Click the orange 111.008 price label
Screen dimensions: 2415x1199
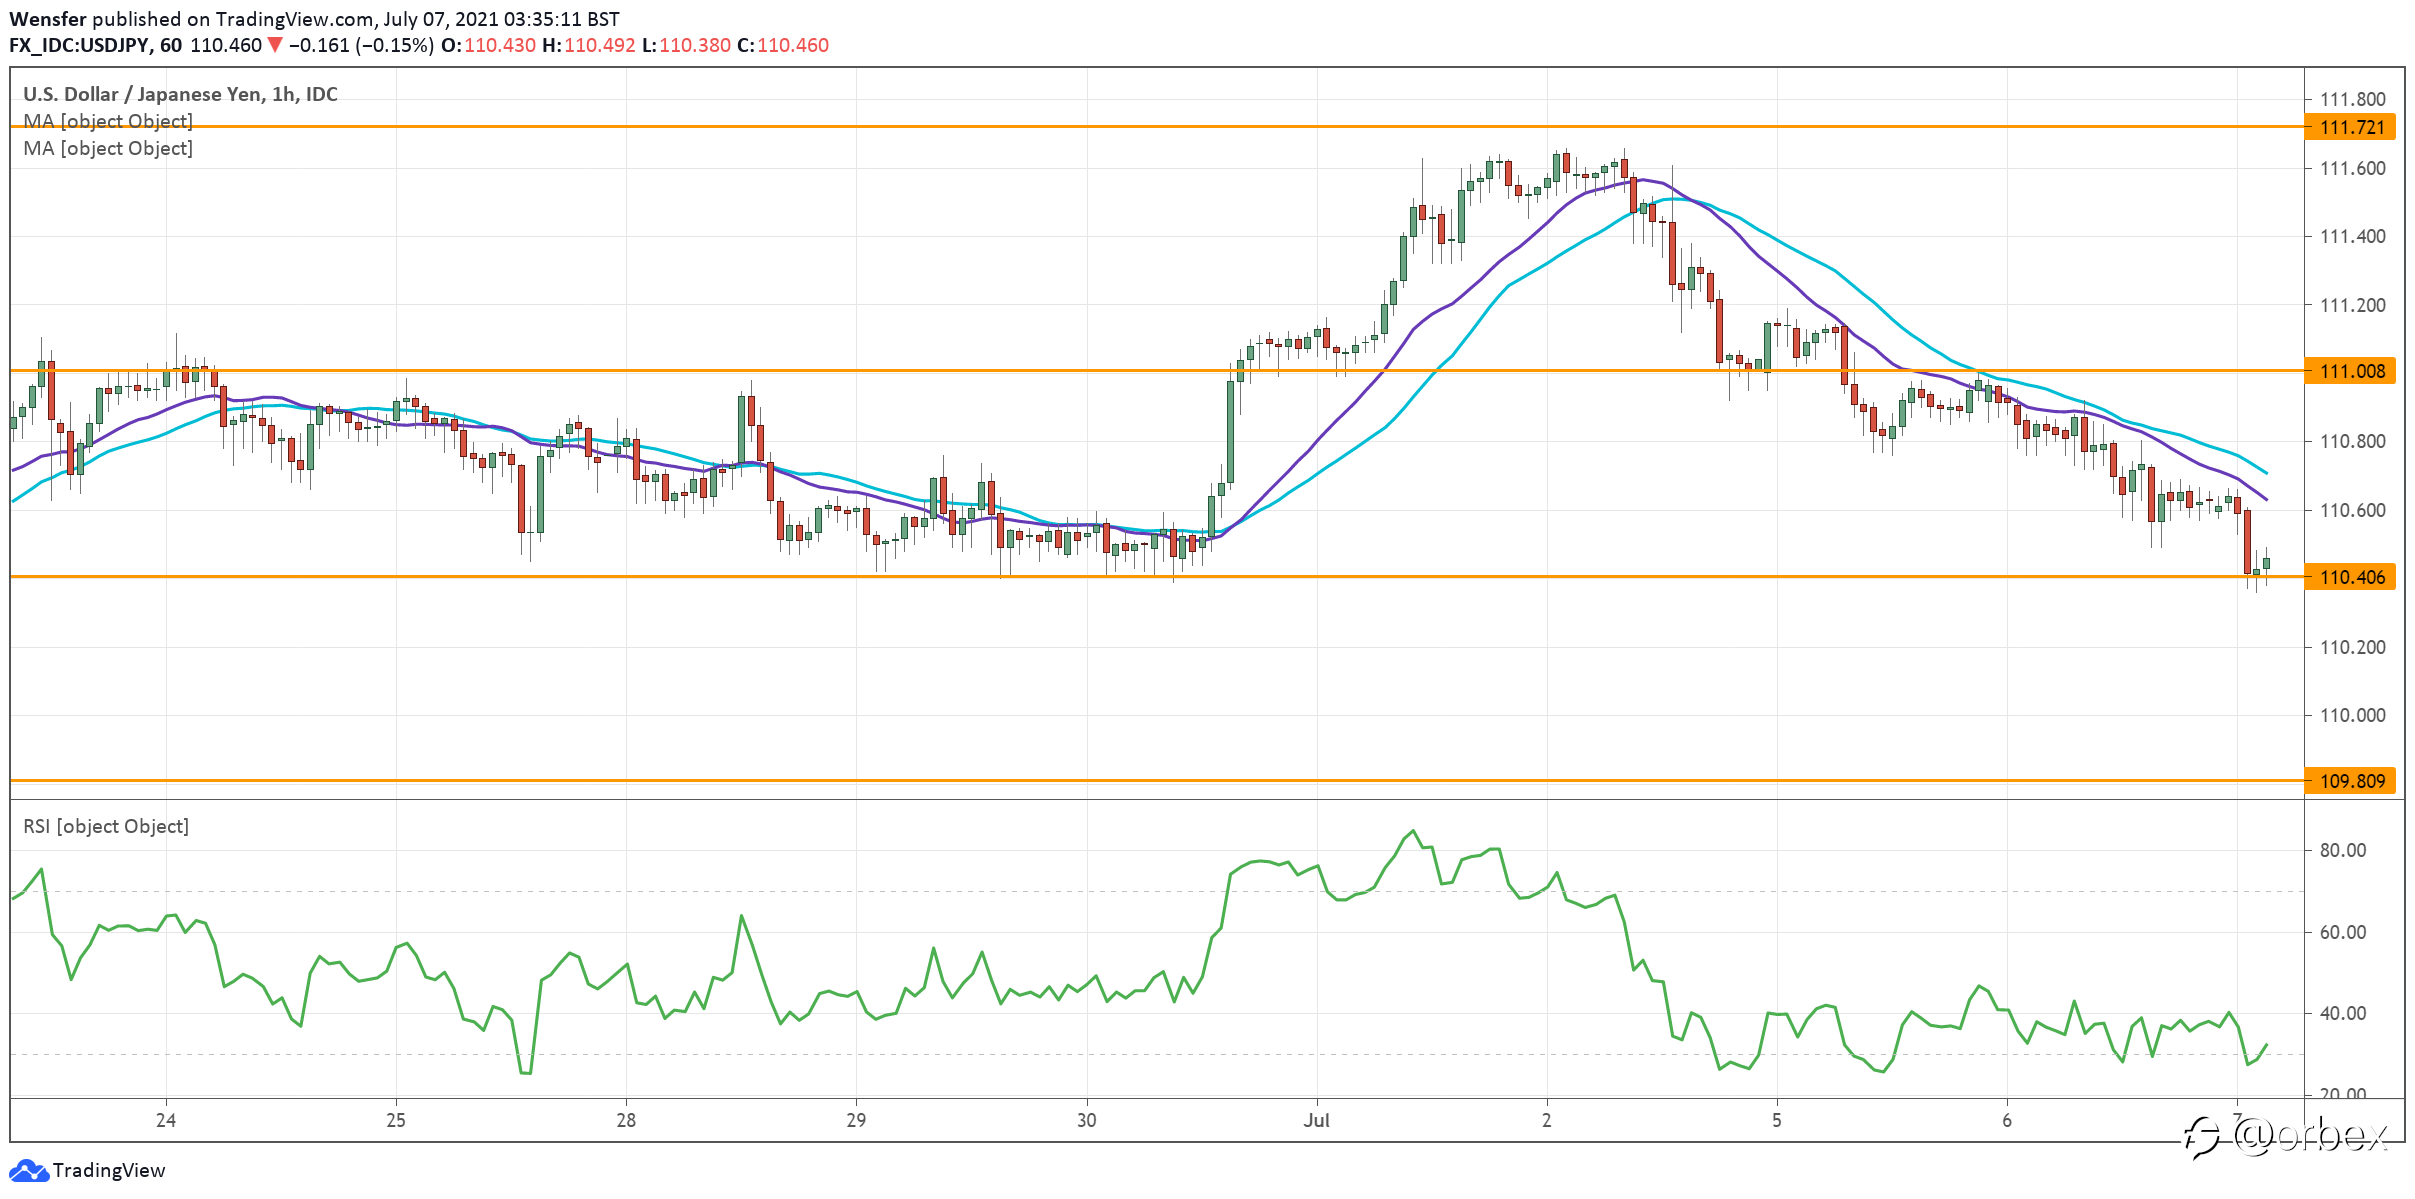click(2350, 371)
